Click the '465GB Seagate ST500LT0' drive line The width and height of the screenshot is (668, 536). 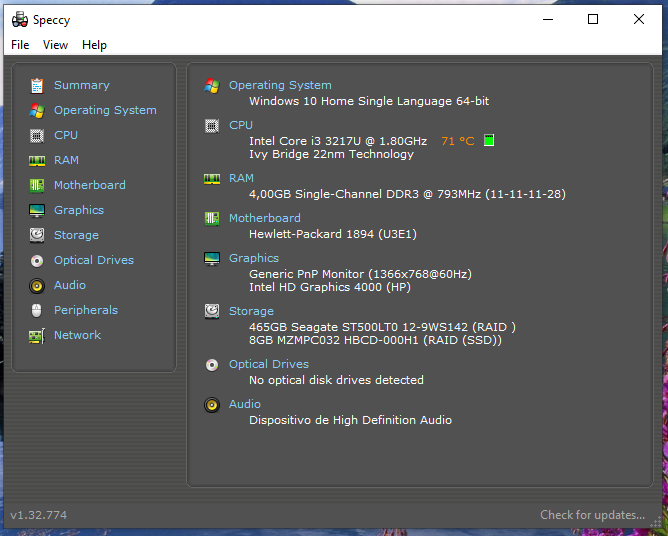382,327
